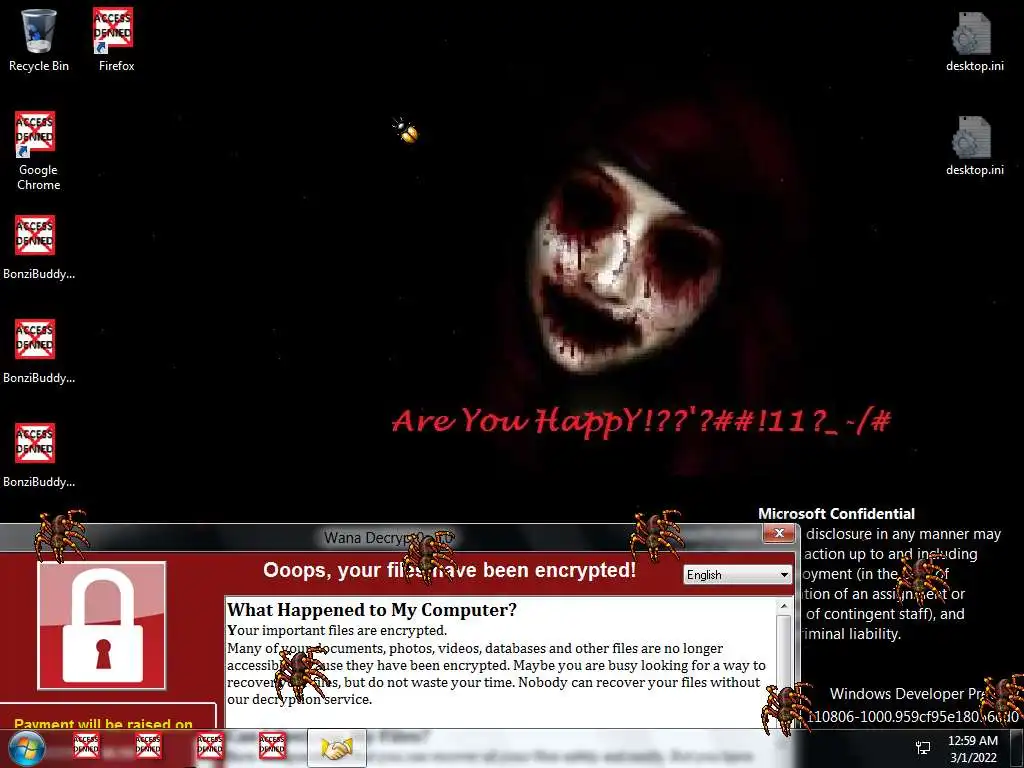1024x768 pixels.
Task: Click the Access Denied taskbar icon beside Start
Action: [x=86, y=744]
